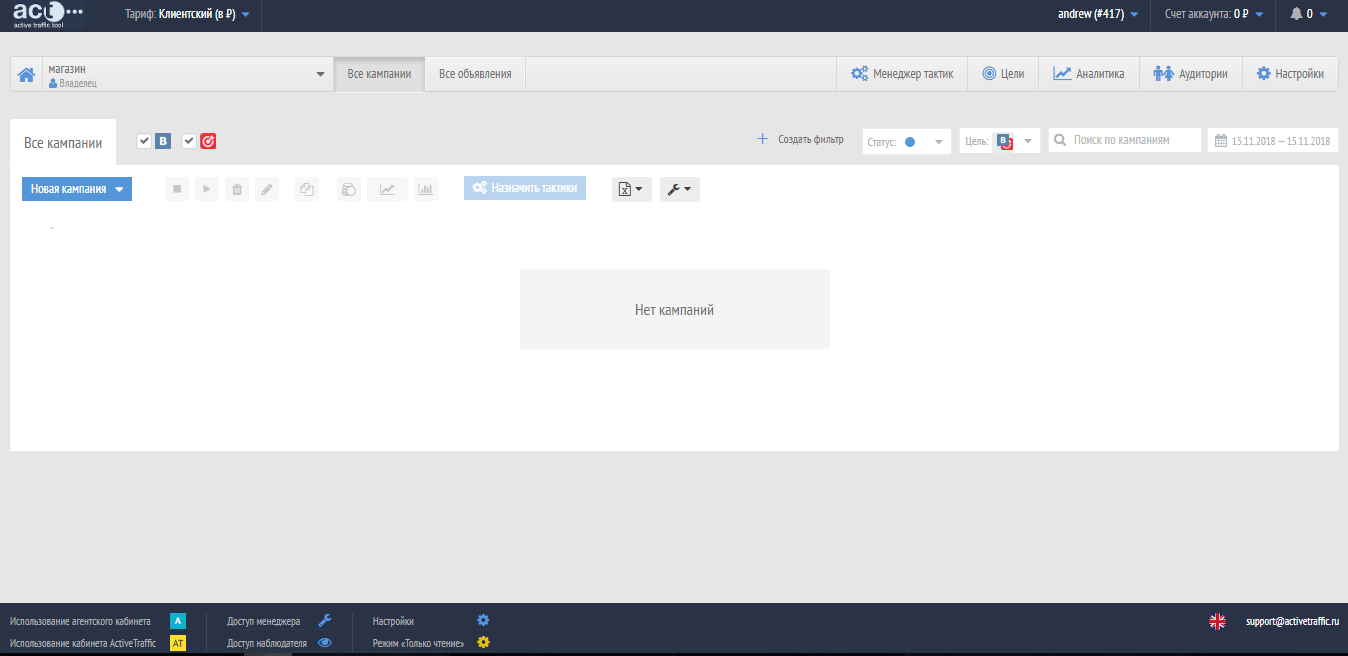Click the pencil edit campaign icon
Viewport: 1348px width, 656px height.
point(267,189)
